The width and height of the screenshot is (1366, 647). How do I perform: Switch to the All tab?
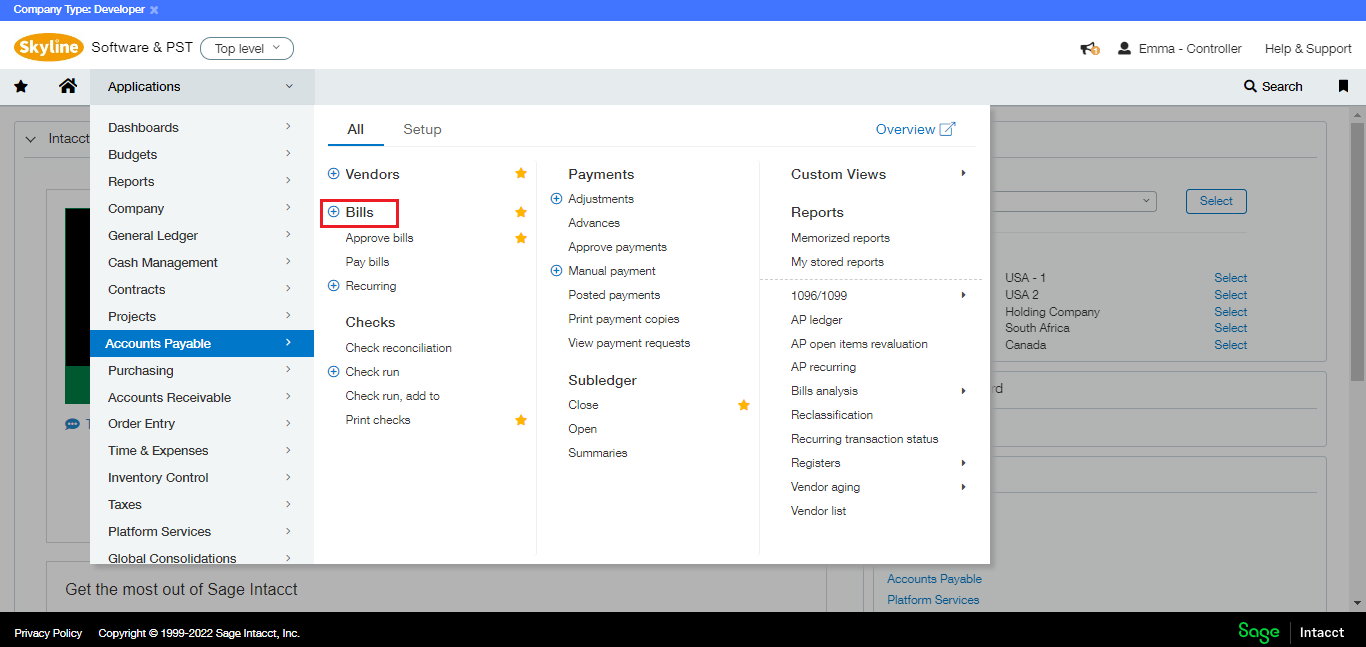355,129
